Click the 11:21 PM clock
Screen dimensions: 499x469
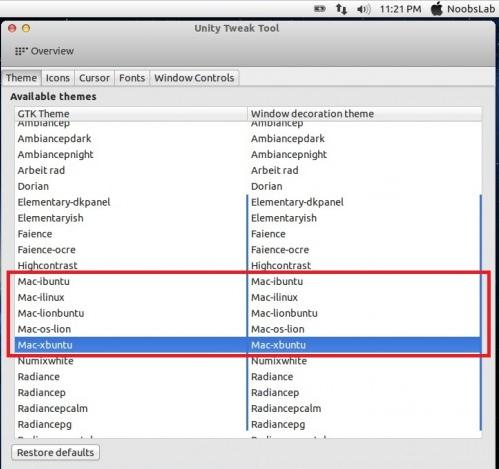point(400,9)
